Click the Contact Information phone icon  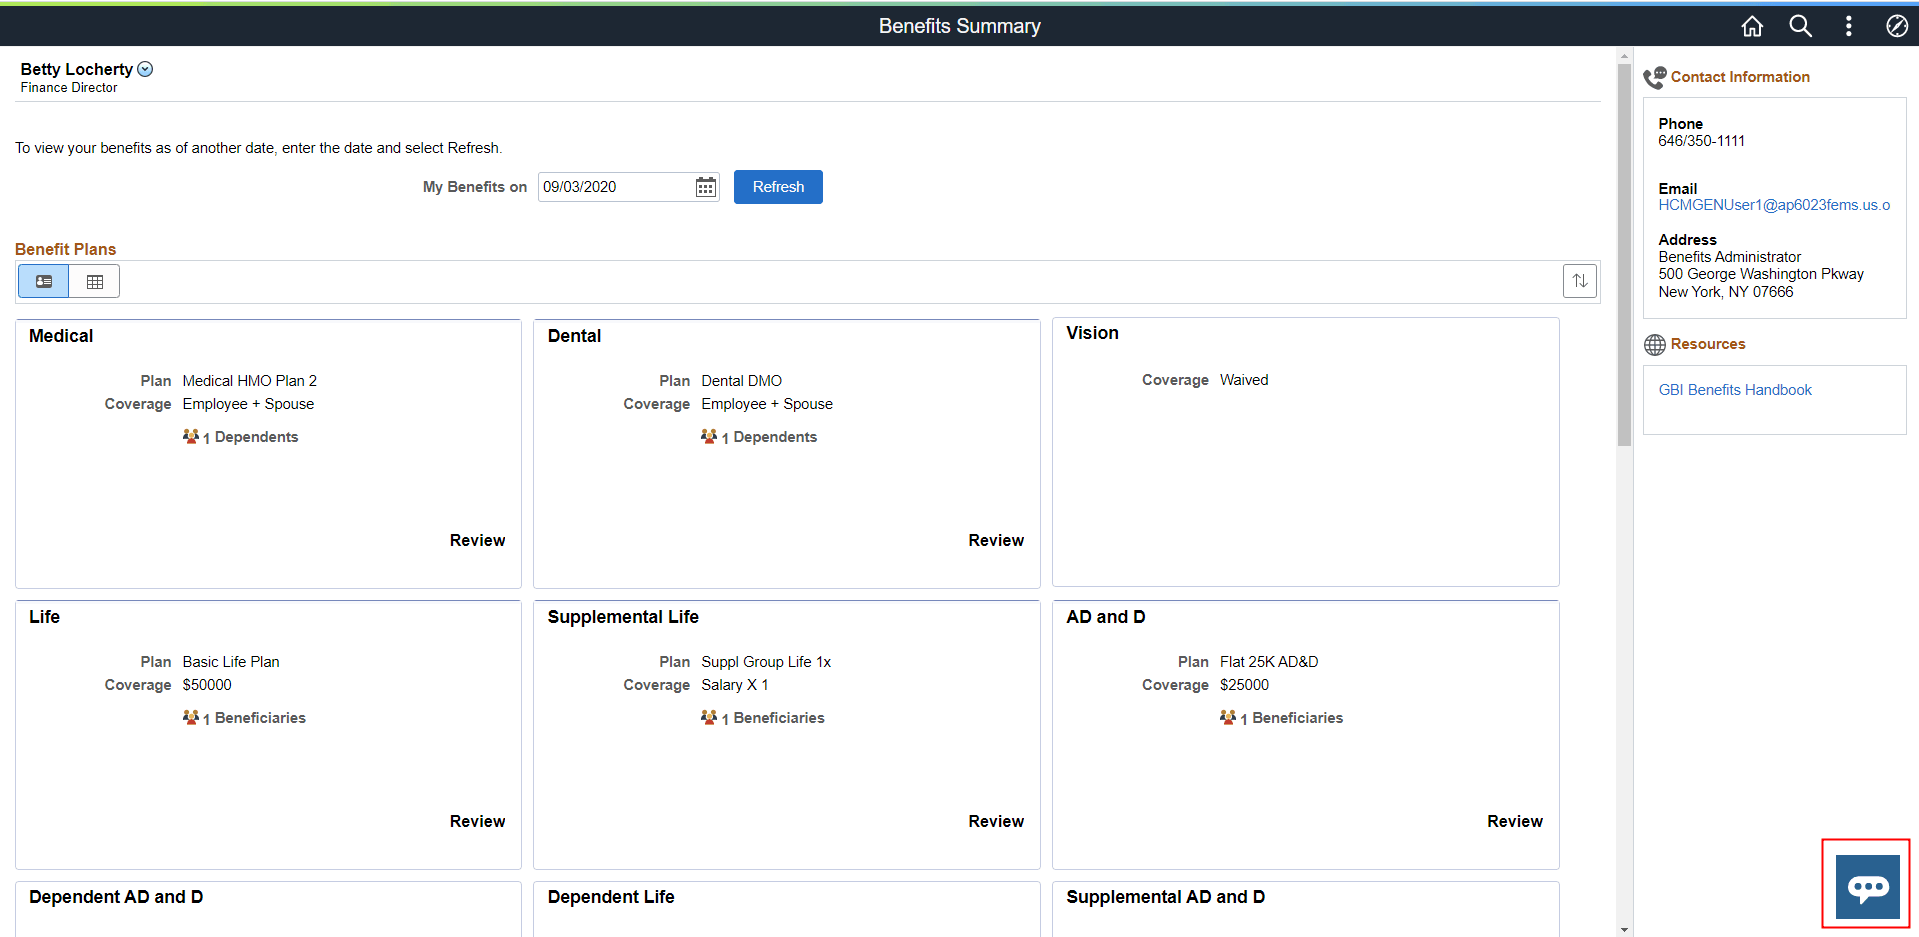point(1655,77)
